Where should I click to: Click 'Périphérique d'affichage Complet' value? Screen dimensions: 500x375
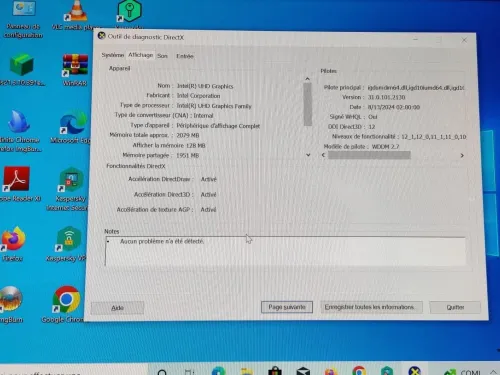[x=218, y=126]
